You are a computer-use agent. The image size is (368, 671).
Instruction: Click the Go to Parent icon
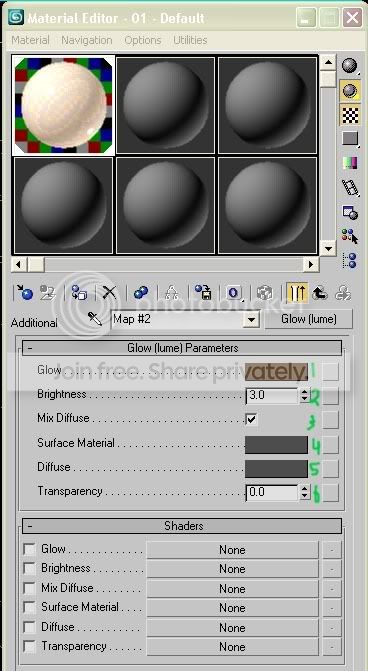(x=320, y=293)
